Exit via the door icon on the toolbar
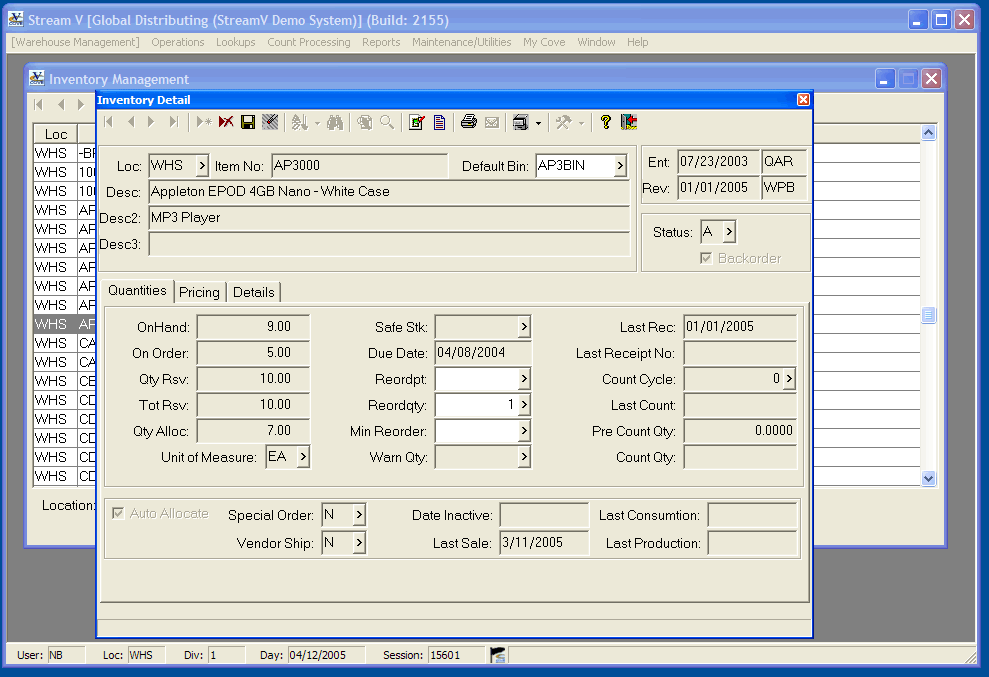Viewport: 989px width, 677px height. (628, 122)
